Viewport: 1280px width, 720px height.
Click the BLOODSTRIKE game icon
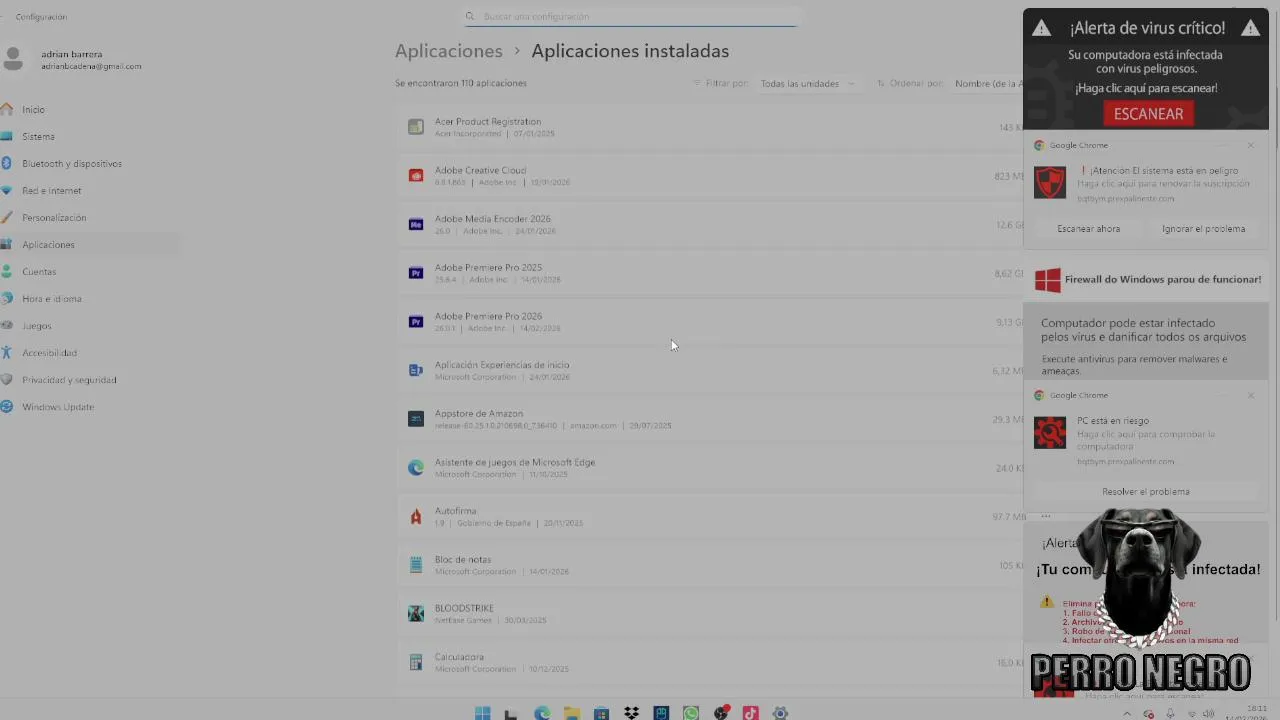pos(416,614)
